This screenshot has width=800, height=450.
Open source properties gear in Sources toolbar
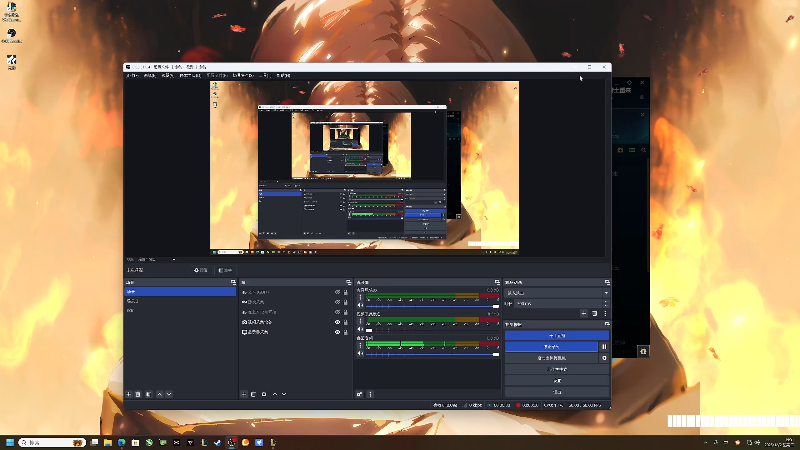click(264, 394)
